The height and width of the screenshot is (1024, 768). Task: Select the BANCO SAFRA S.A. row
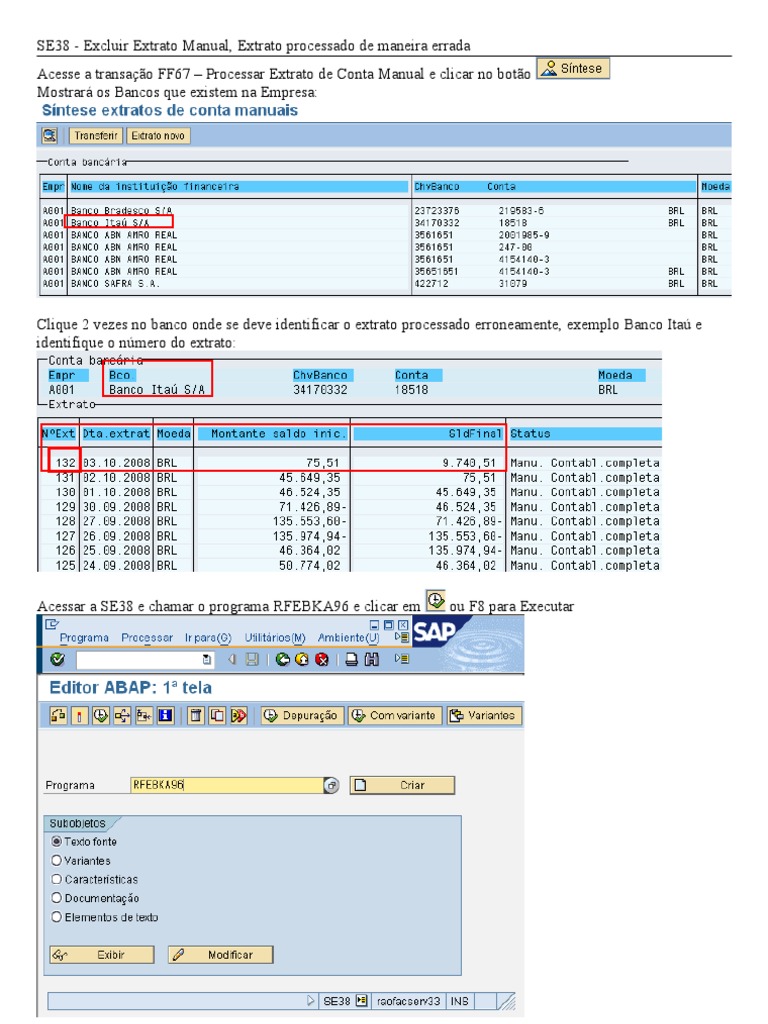tap(385, 283)
